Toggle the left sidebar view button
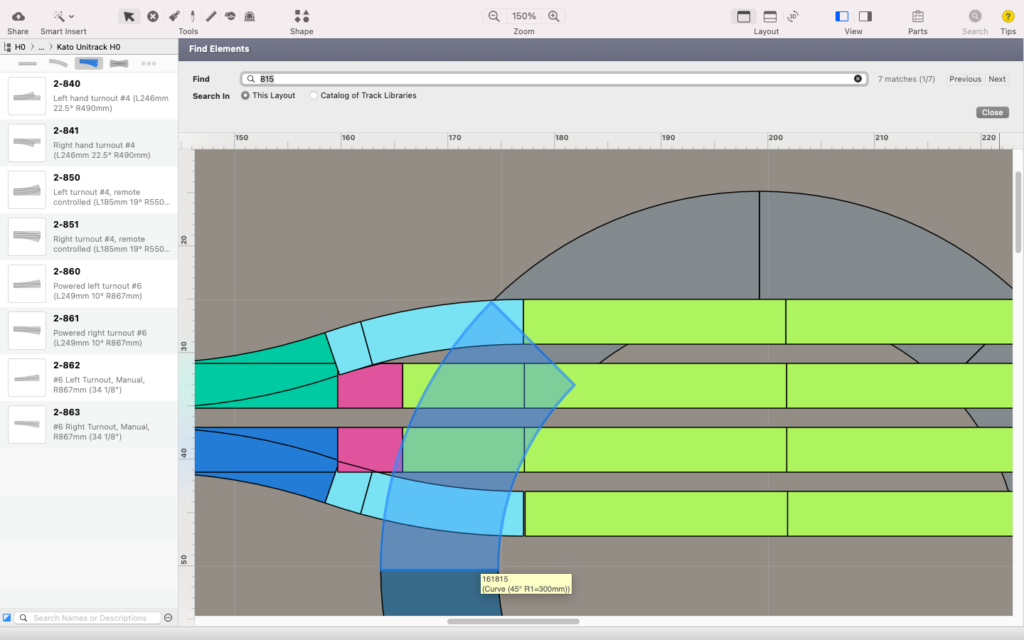 point(841,16)
